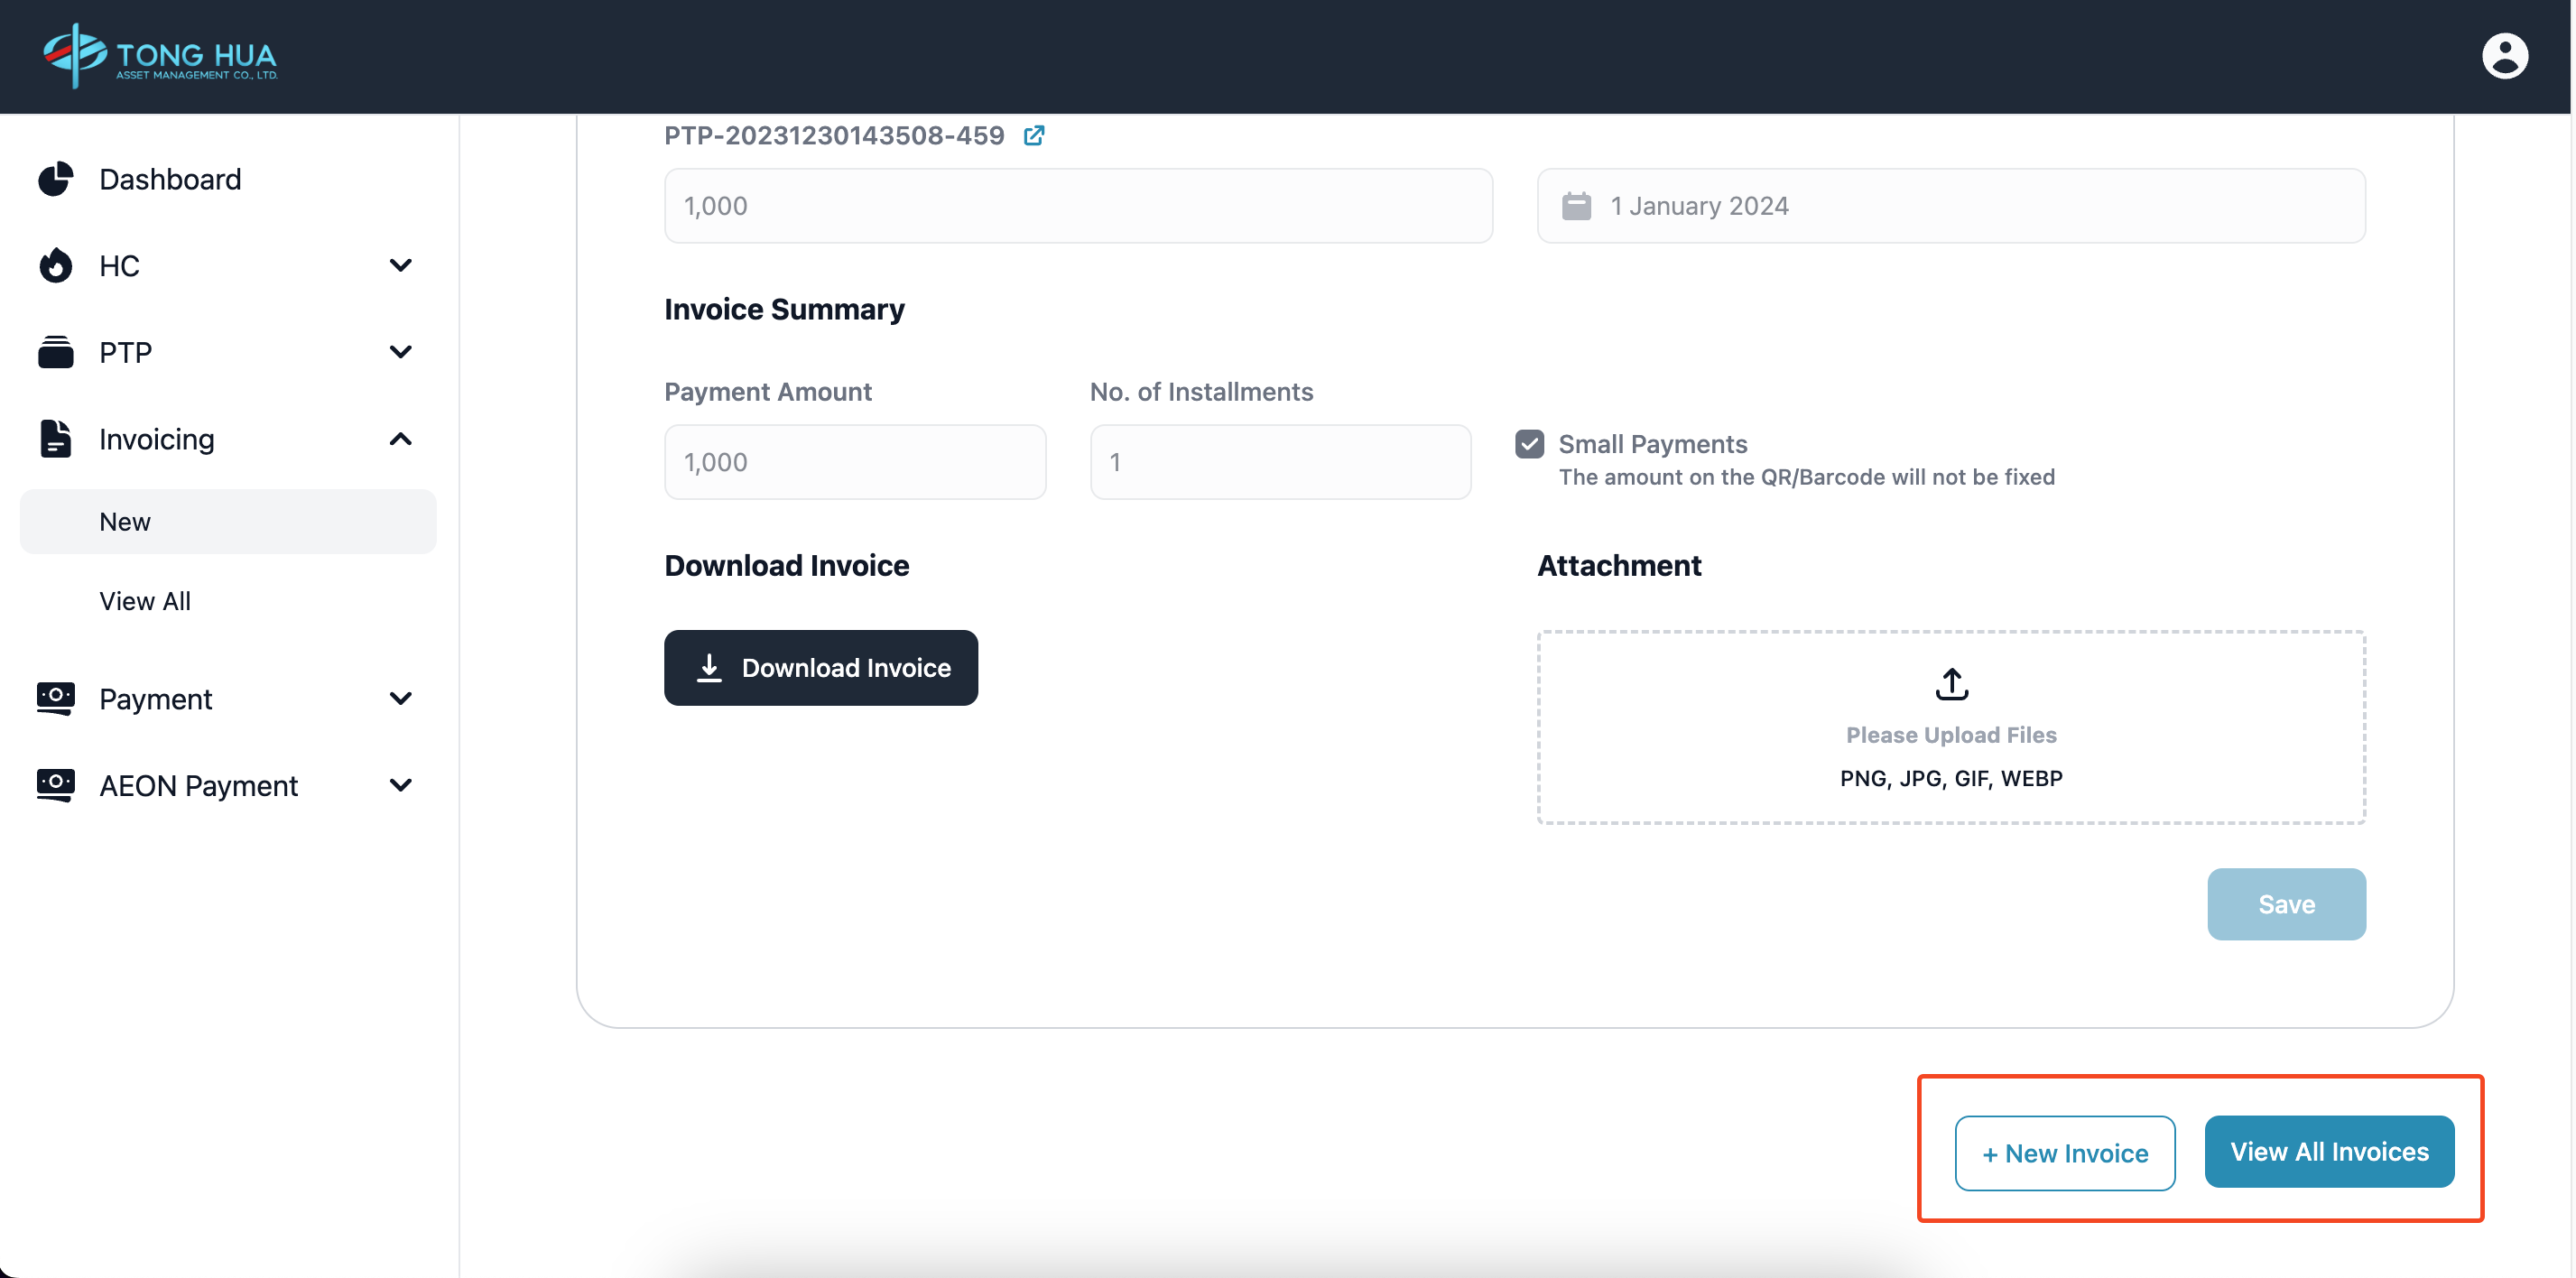Click the No. of Installments field
Screen dimensions: 2576x1278
pos(1280,462)
